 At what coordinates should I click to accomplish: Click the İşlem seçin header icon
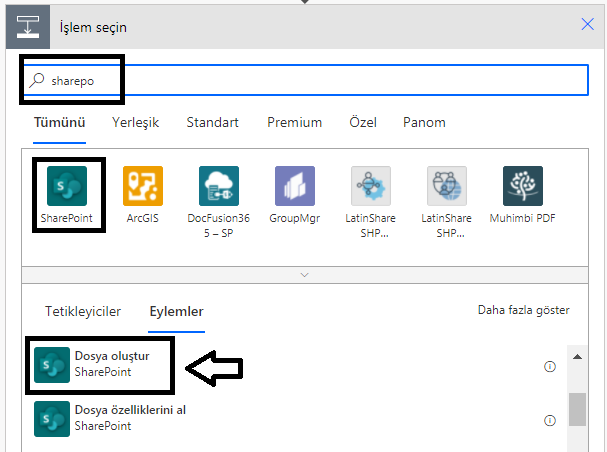tap(28, 27)
